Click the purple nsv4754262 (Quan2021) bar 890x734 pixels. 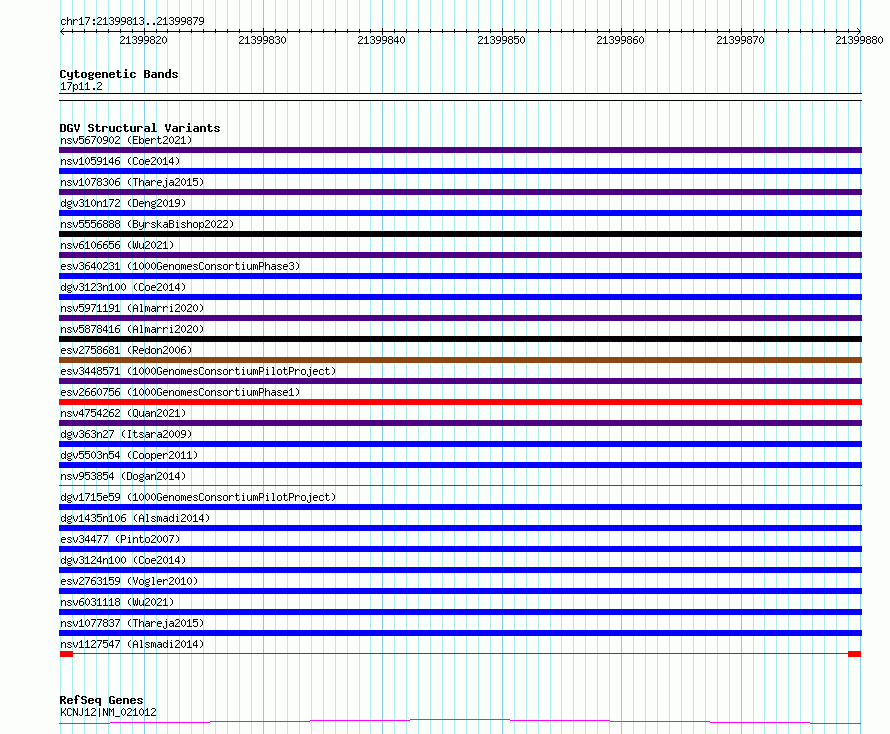(460, 423)
